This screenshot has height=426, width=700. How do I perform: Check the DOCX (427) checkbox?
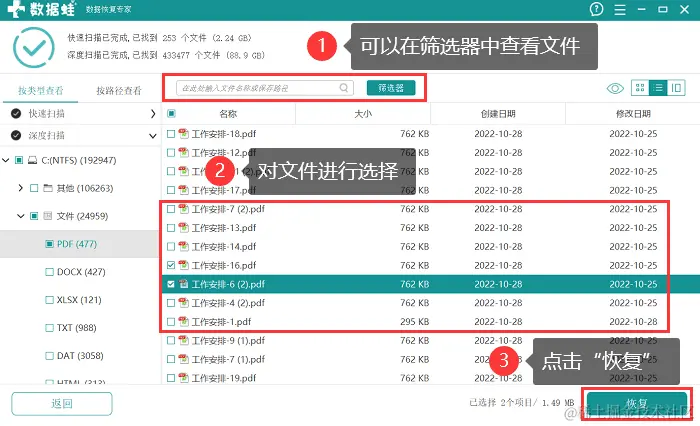[50, 272]
